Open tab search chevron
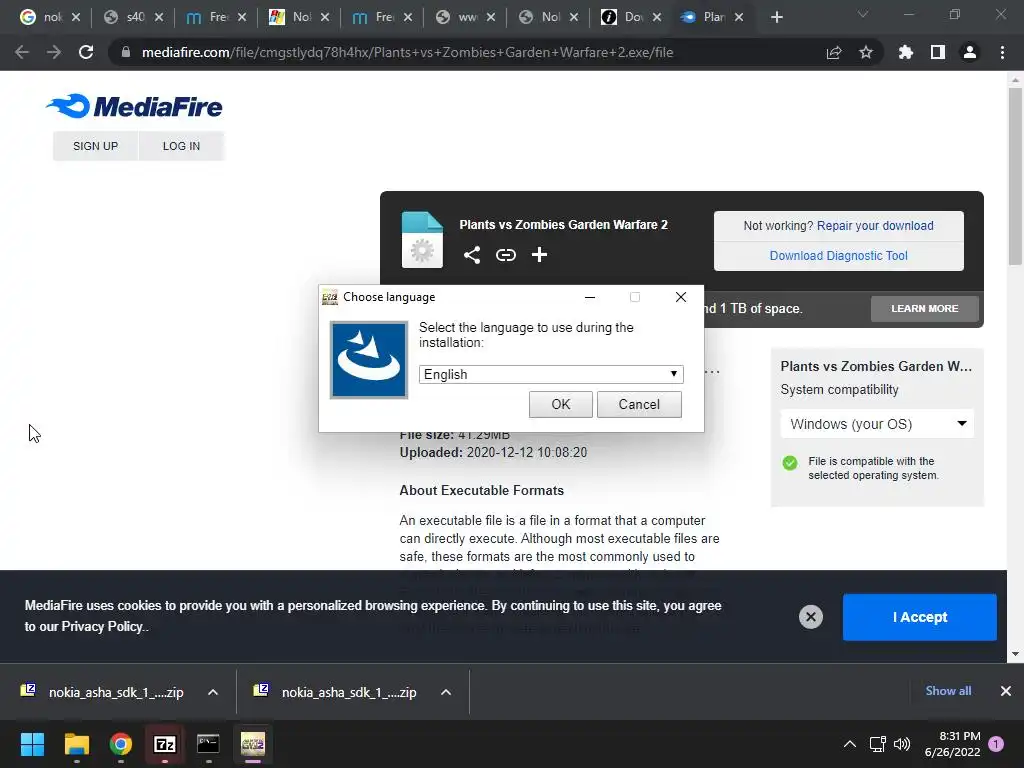The height and width of the screenshot is (768, 1024). coord(863,14)
